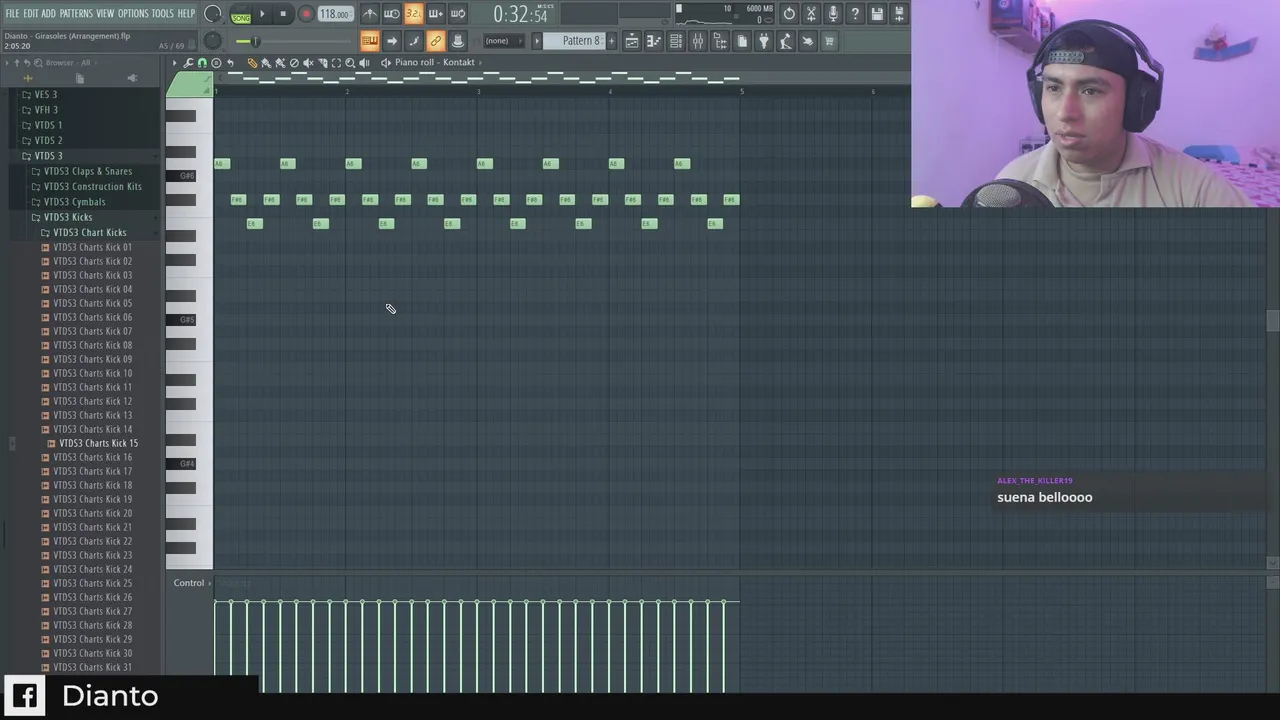
Task: Open the OPTIONS menu
Action: (133, 13)
